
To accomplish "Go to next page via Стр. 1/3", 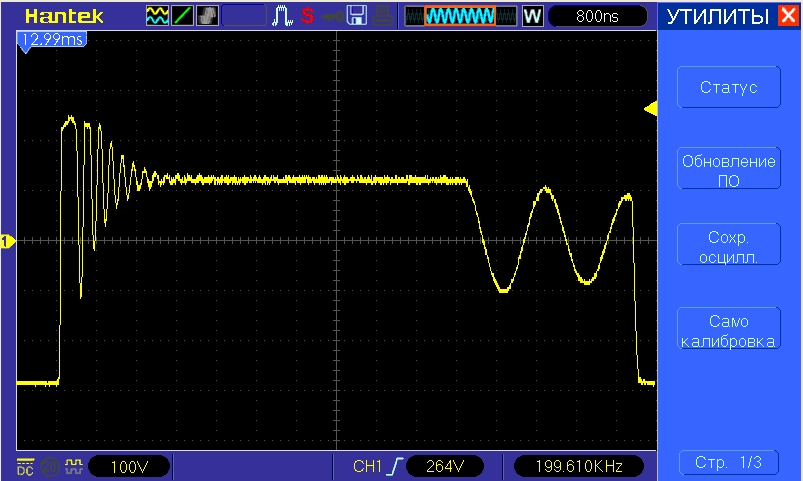I will pos(727,463).
